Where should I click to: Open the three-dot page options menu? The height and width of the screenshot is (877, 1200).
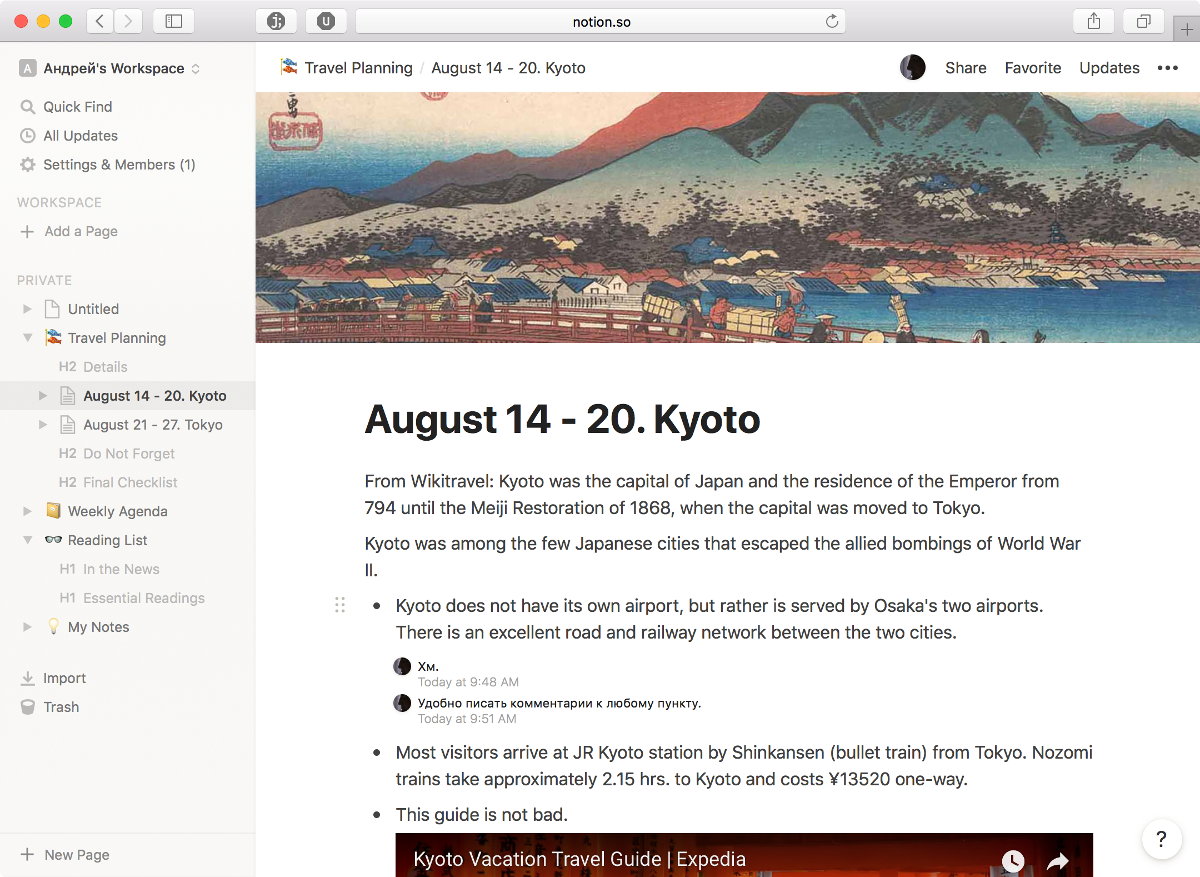pos(1168,68)
